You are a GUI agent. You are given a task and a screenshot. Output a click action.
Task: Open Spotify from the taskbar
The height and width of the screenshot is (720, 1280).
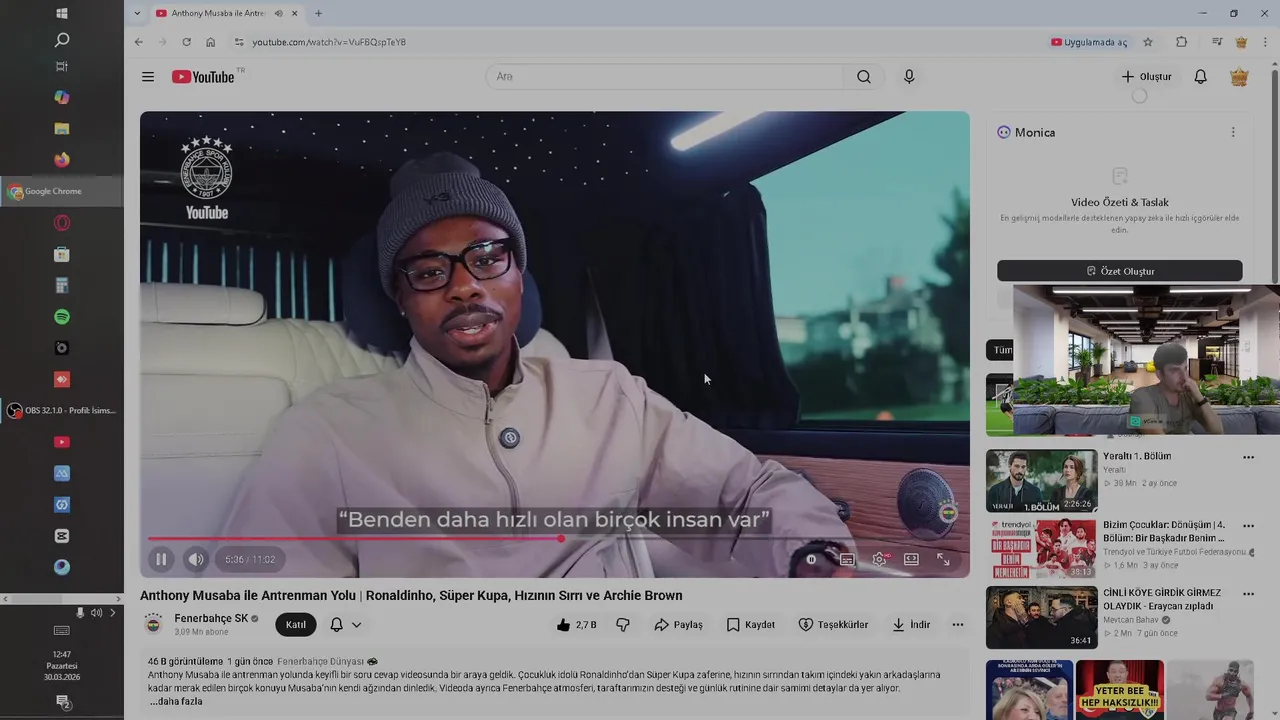(62, 317)
